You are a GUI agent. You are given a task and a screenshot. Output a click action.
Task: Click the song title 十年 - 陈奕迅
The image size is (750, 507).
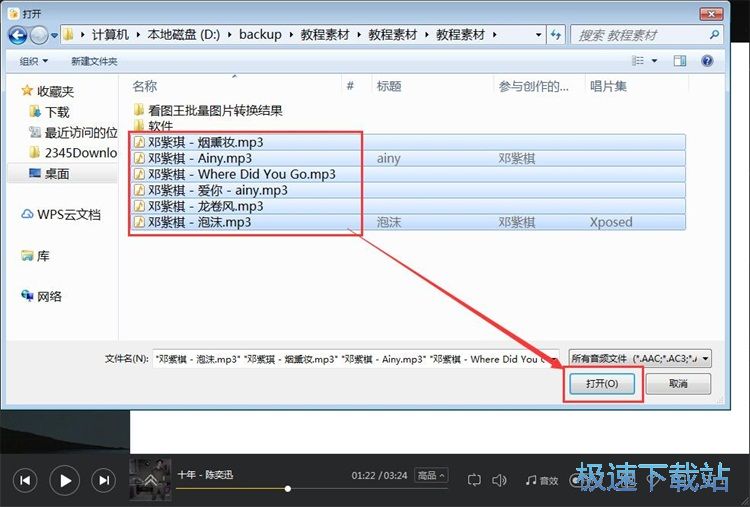pos(205,474)
